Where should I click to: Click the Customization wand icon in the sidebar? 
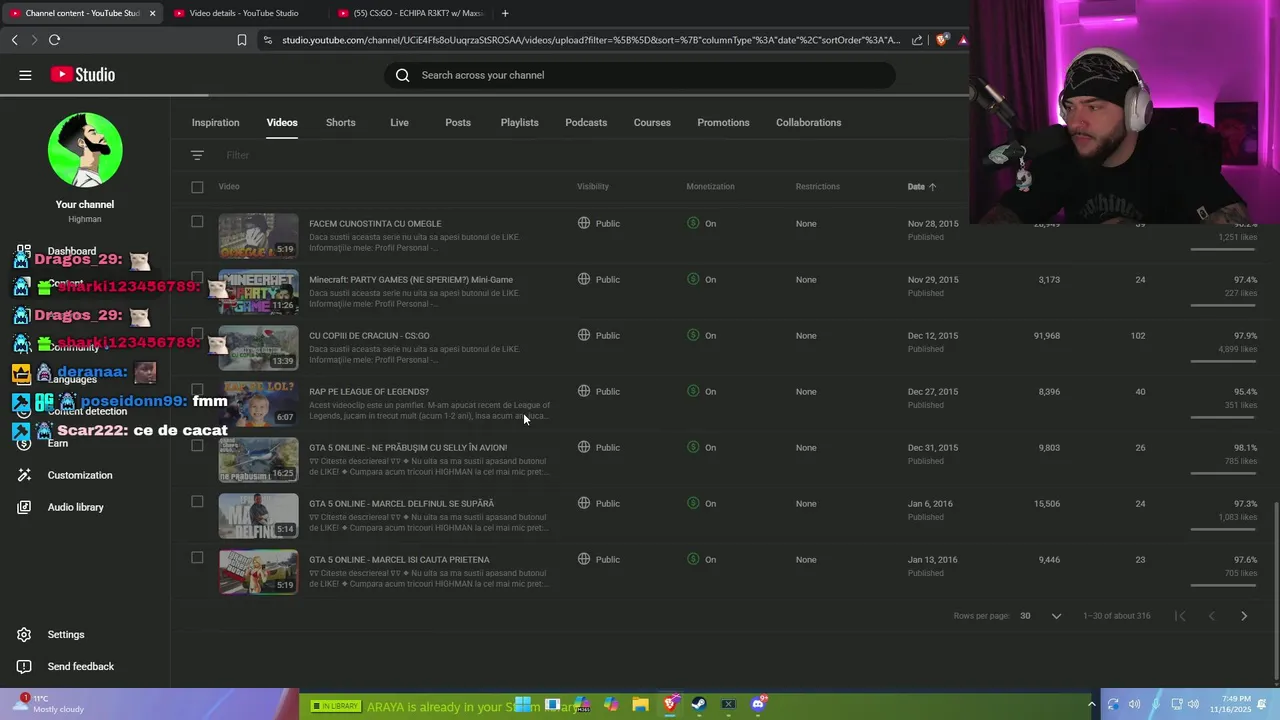pos(24,475)
